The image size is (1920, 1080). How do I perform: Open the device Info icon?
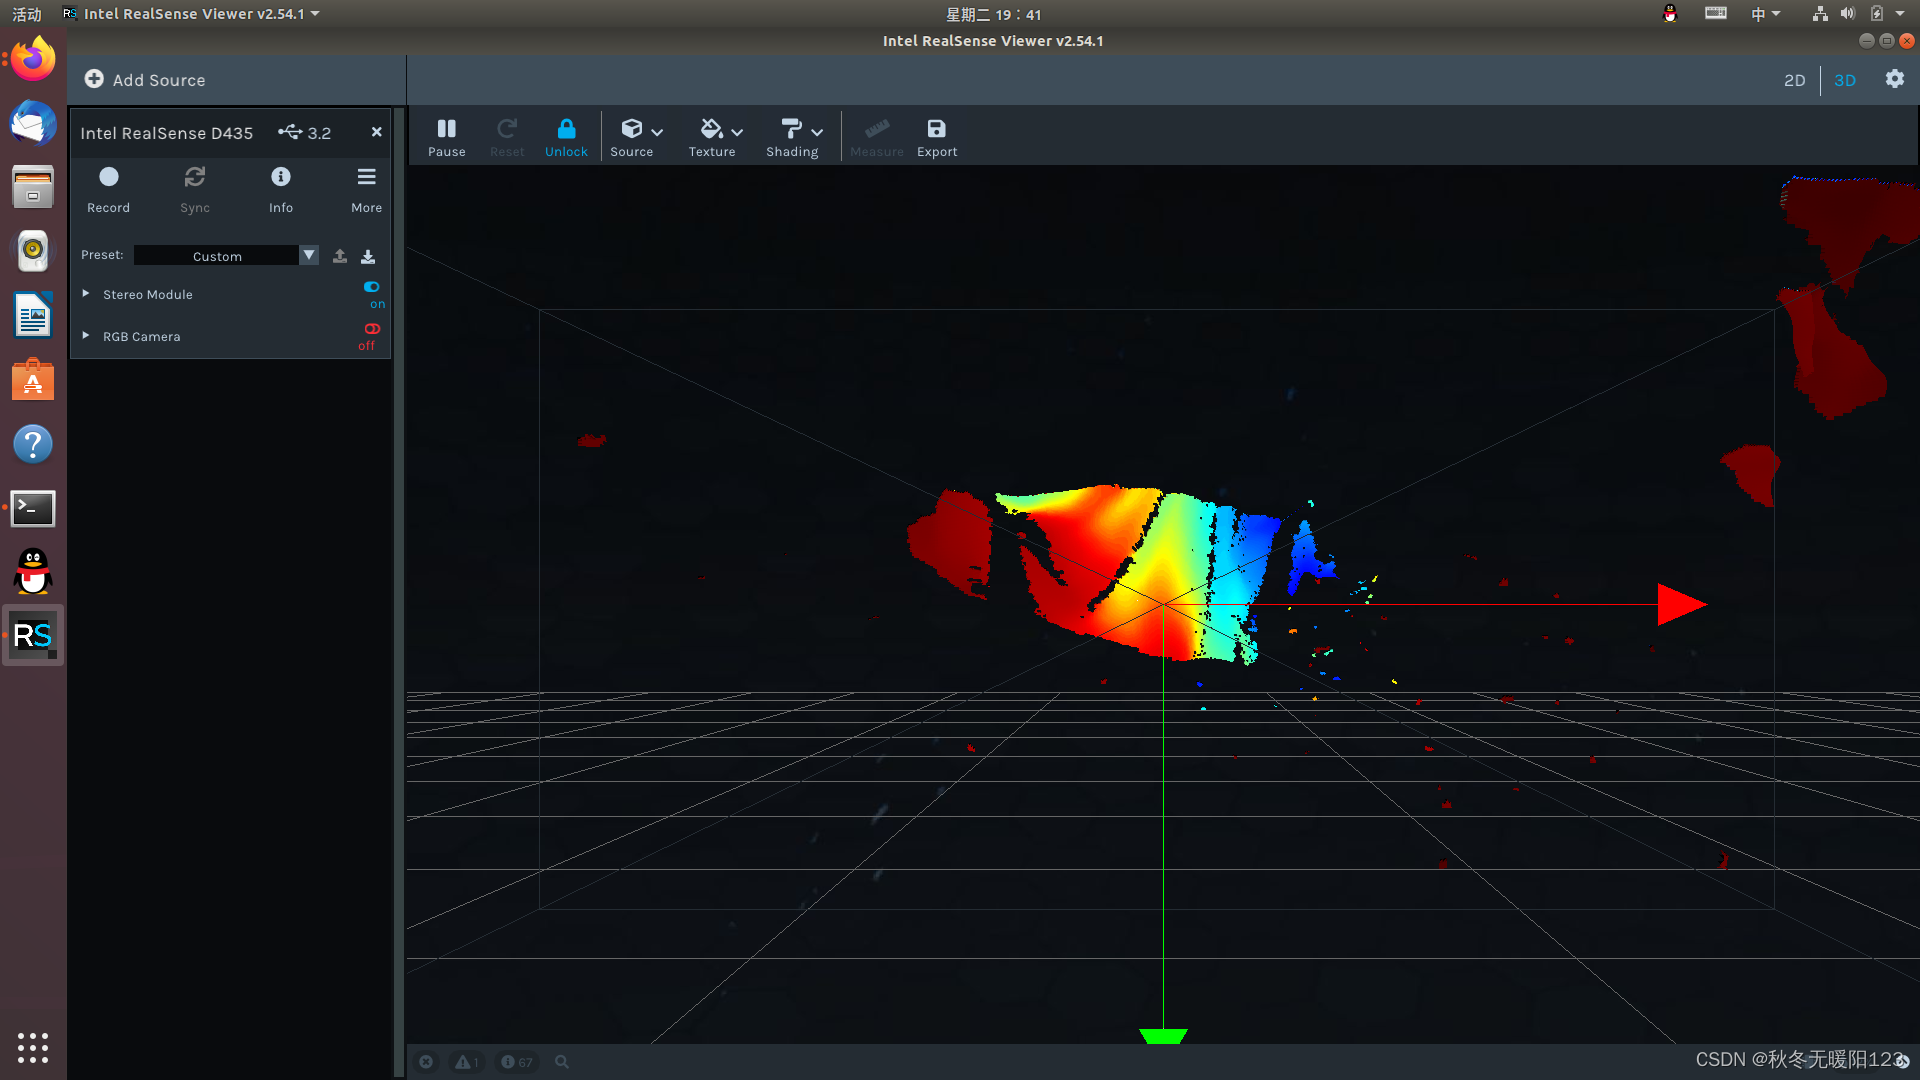[281, 188]
